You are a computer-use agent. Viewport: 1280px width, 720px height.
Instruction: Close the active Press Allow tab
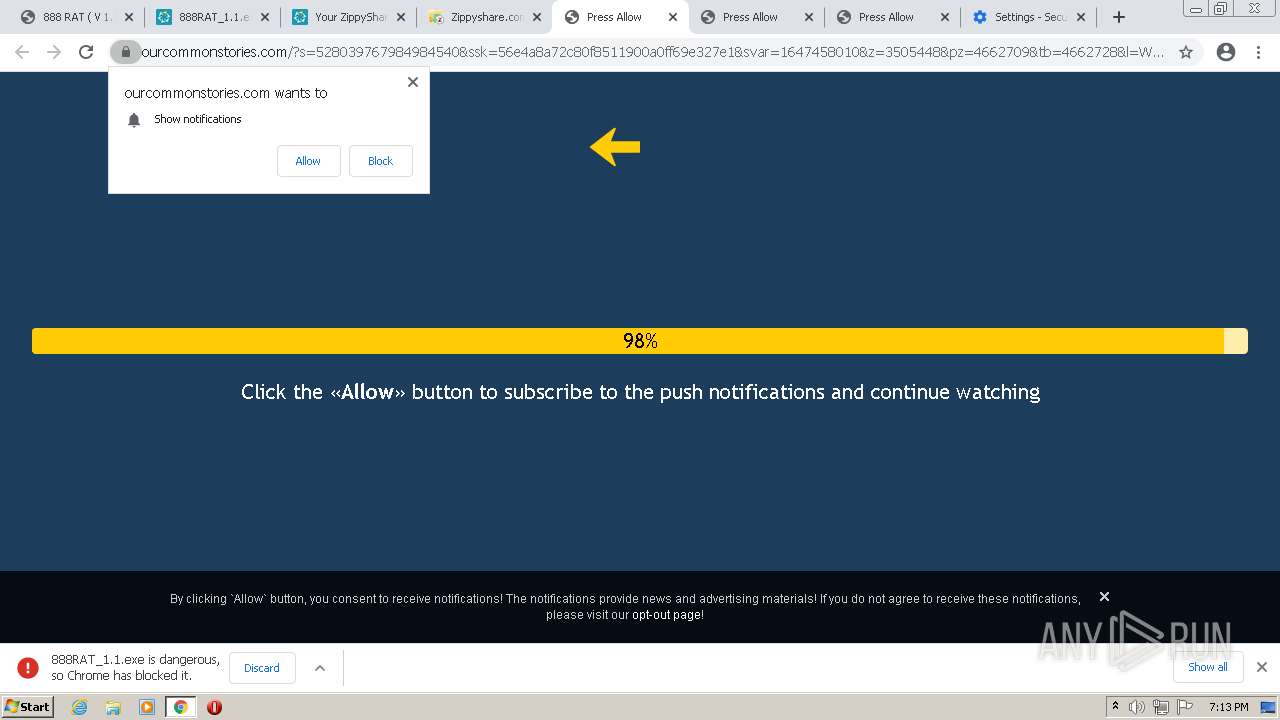pyautogui.click(x=673, y=17)
